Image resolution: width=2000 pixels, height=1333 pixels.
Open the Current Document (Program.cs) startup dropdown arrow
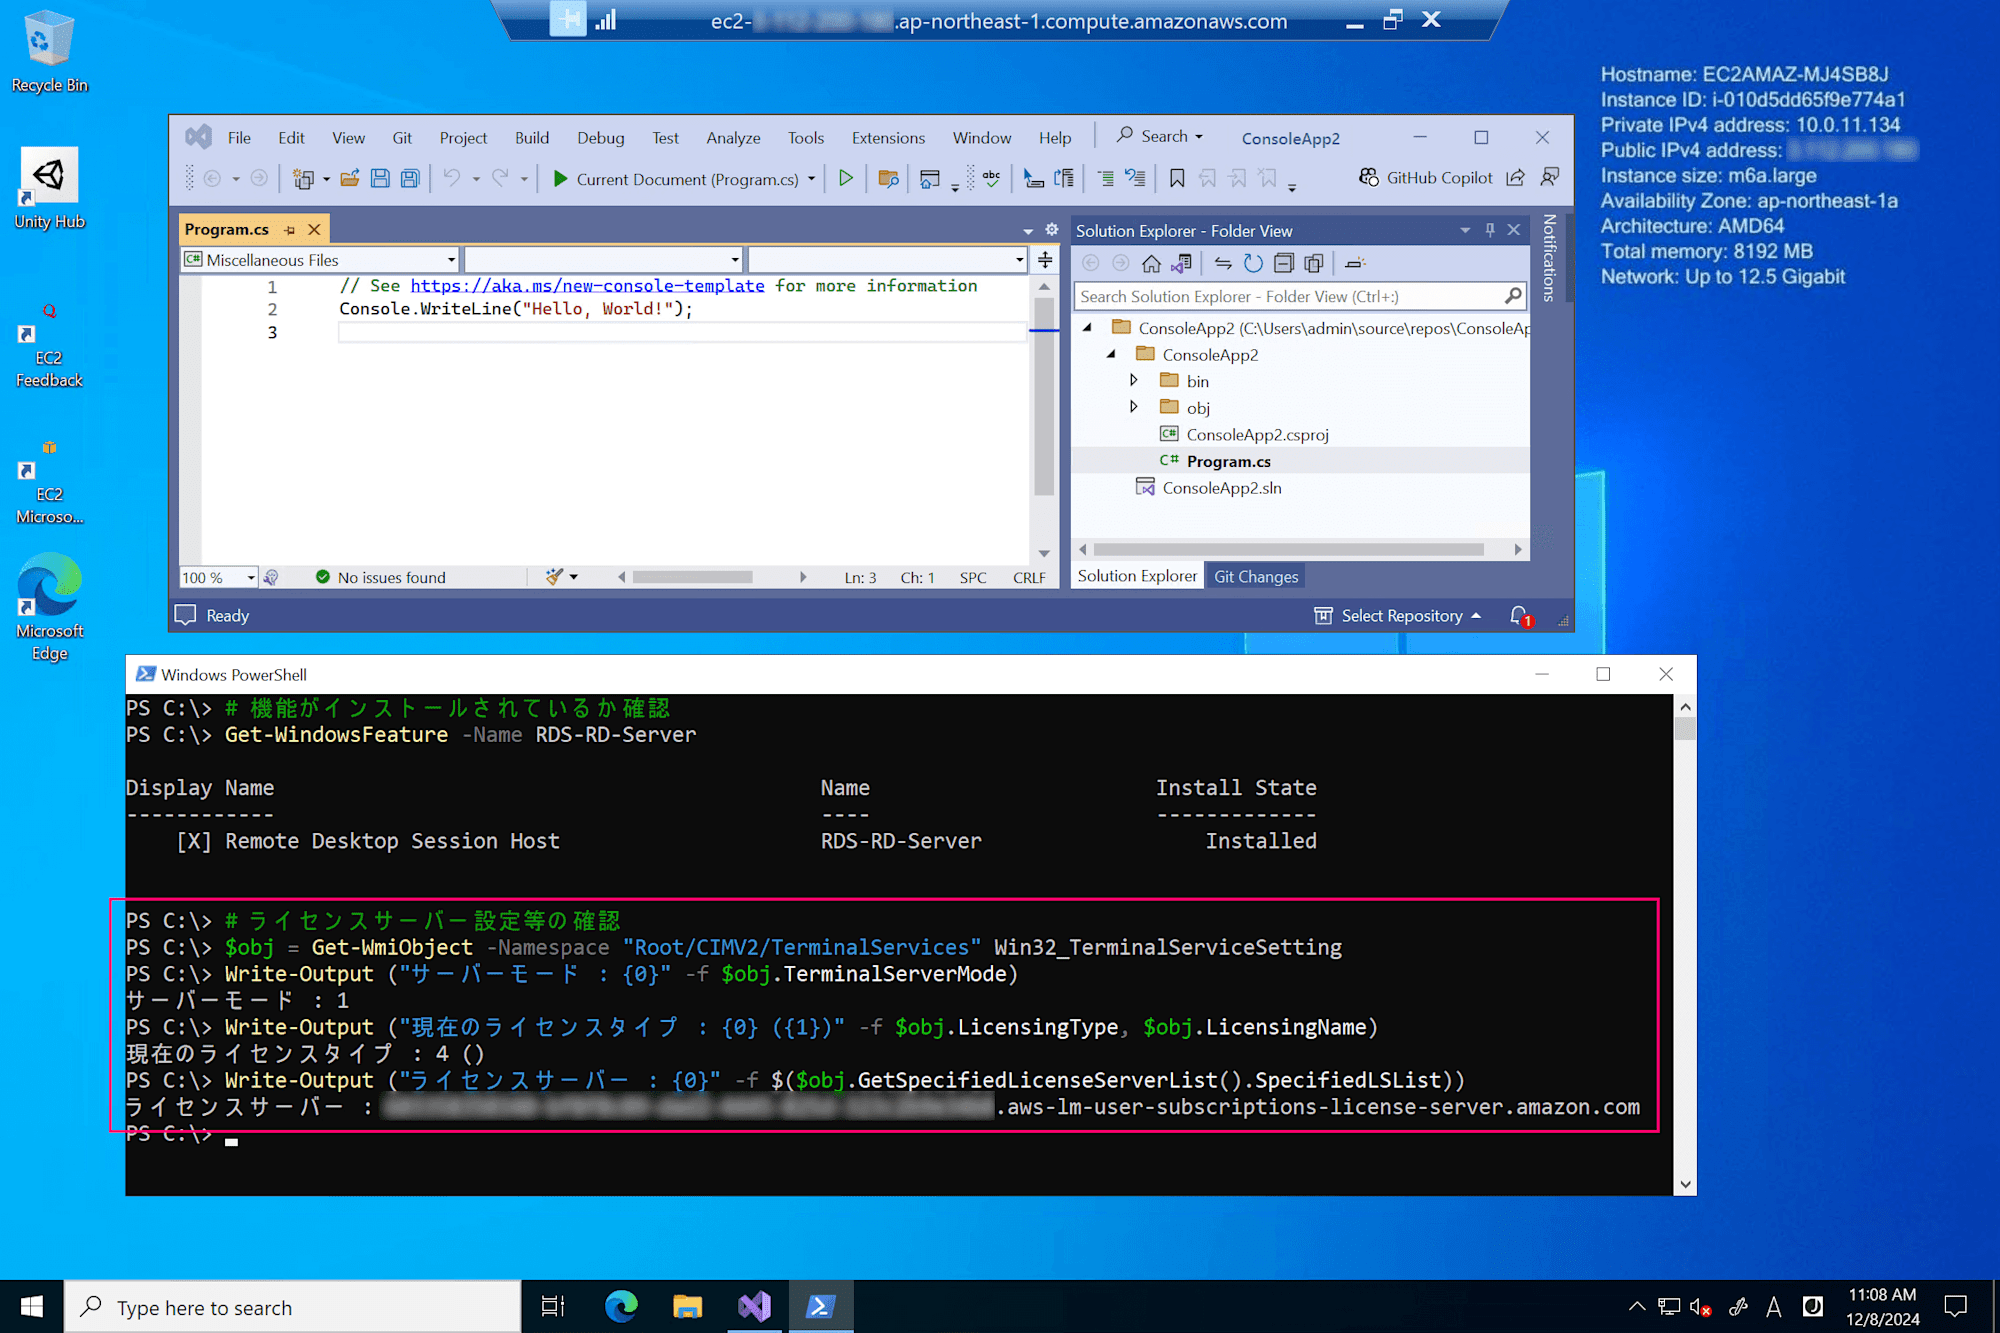click(811, 179)
